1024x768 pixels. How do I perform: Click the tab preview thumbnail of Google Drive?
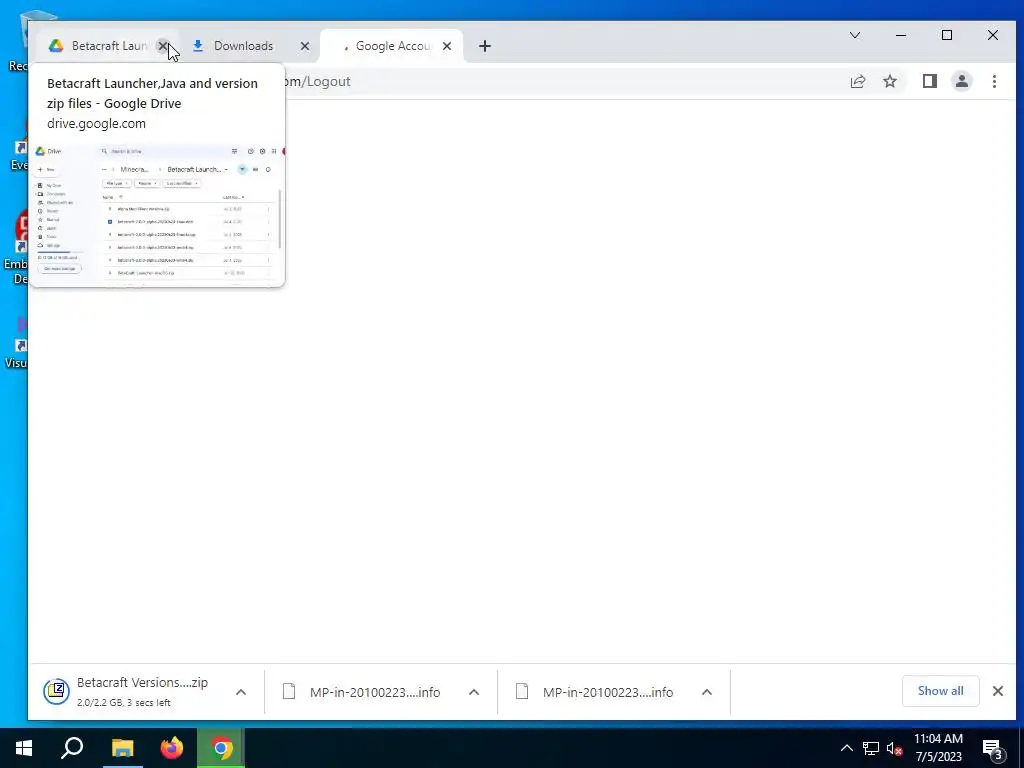[x=158, y=213]
